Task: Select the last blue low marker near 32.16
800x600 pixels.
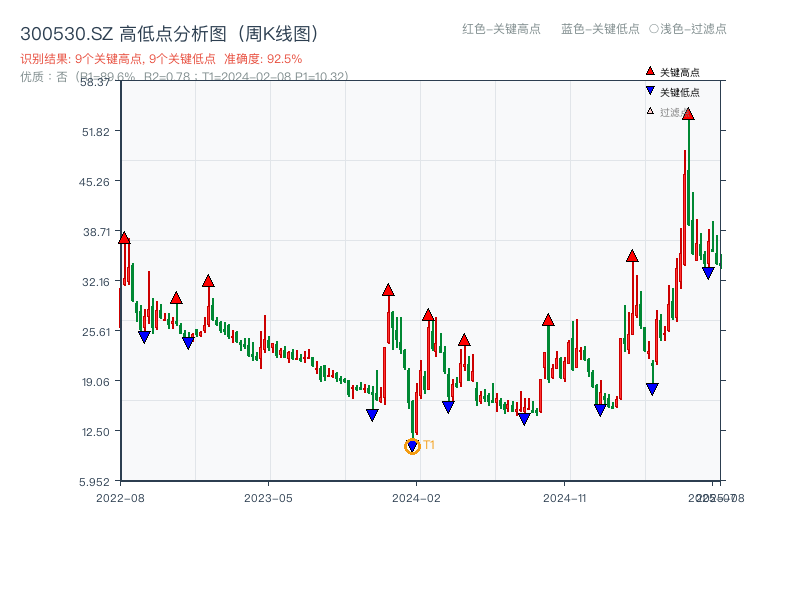Action: [x=708, y=273]
